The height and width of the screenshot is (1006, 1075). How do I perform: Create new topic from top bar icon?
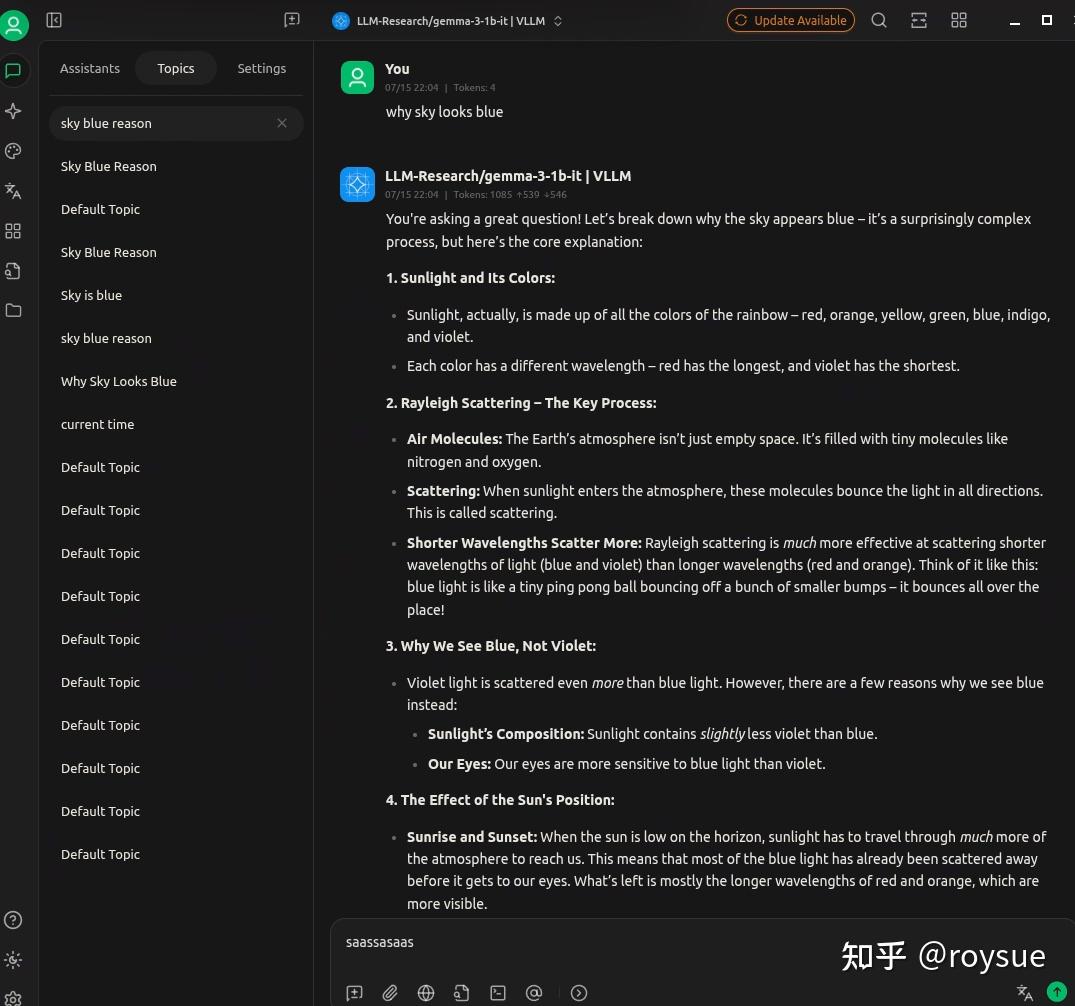point(292,20)
